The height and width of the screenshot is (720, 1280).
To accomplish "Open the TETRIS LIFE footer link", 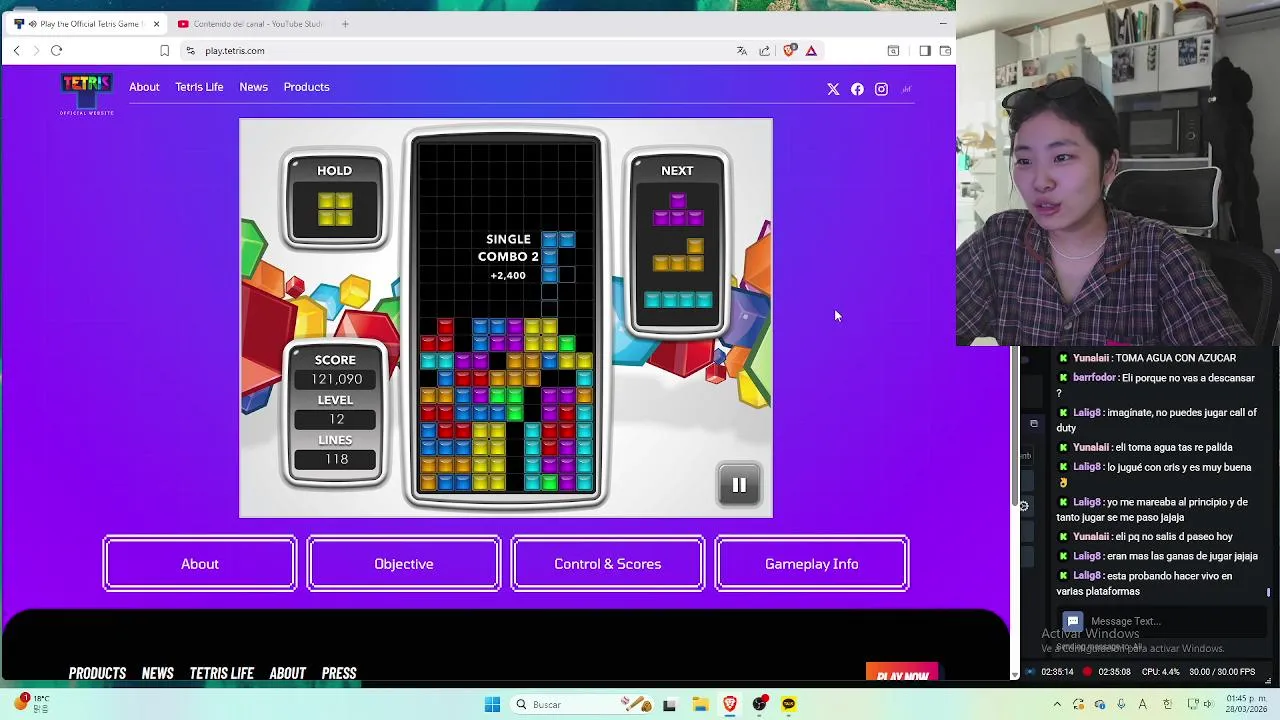I will click(222, 673).
